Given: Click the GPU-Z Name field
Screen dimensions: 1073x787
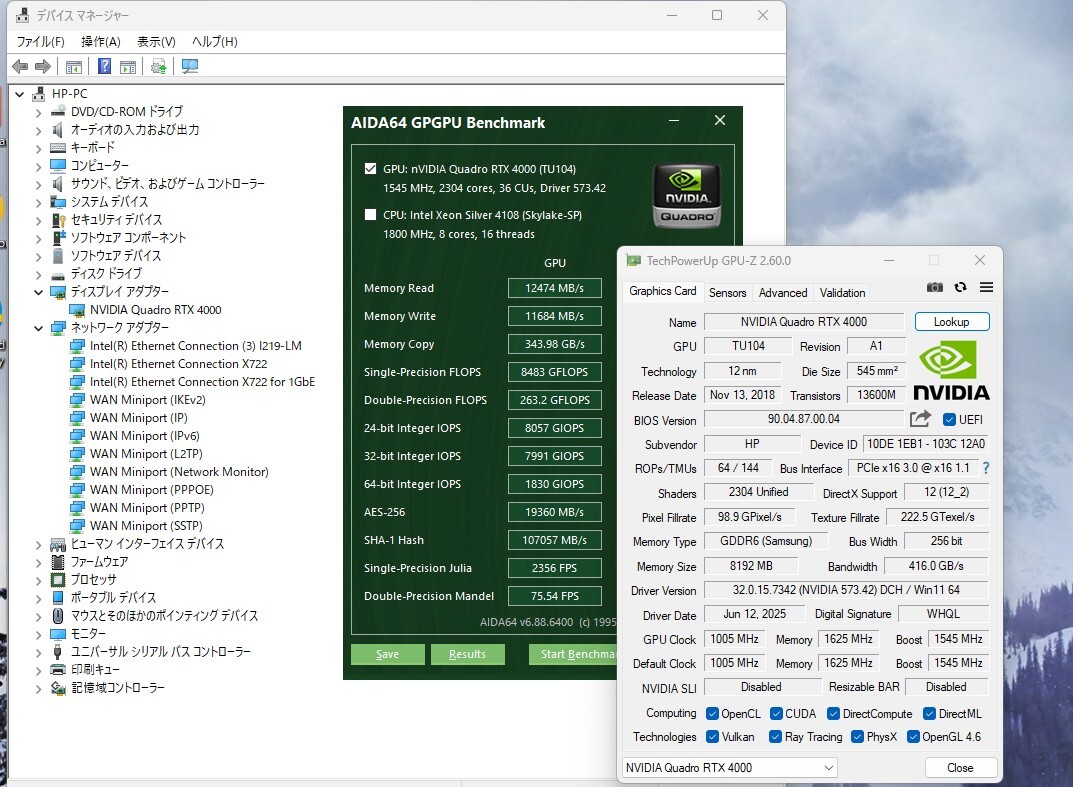Looking at the screenshot, I should click(803, 322).
